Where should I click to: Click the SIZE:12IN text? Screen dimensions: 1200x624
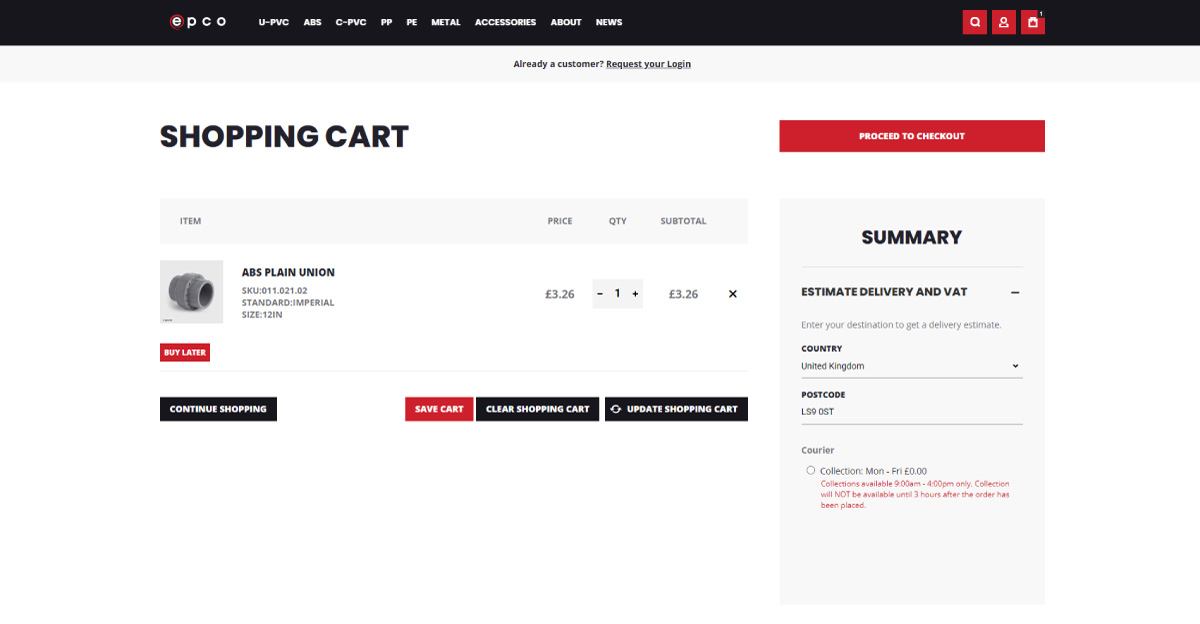pos(262,315)
